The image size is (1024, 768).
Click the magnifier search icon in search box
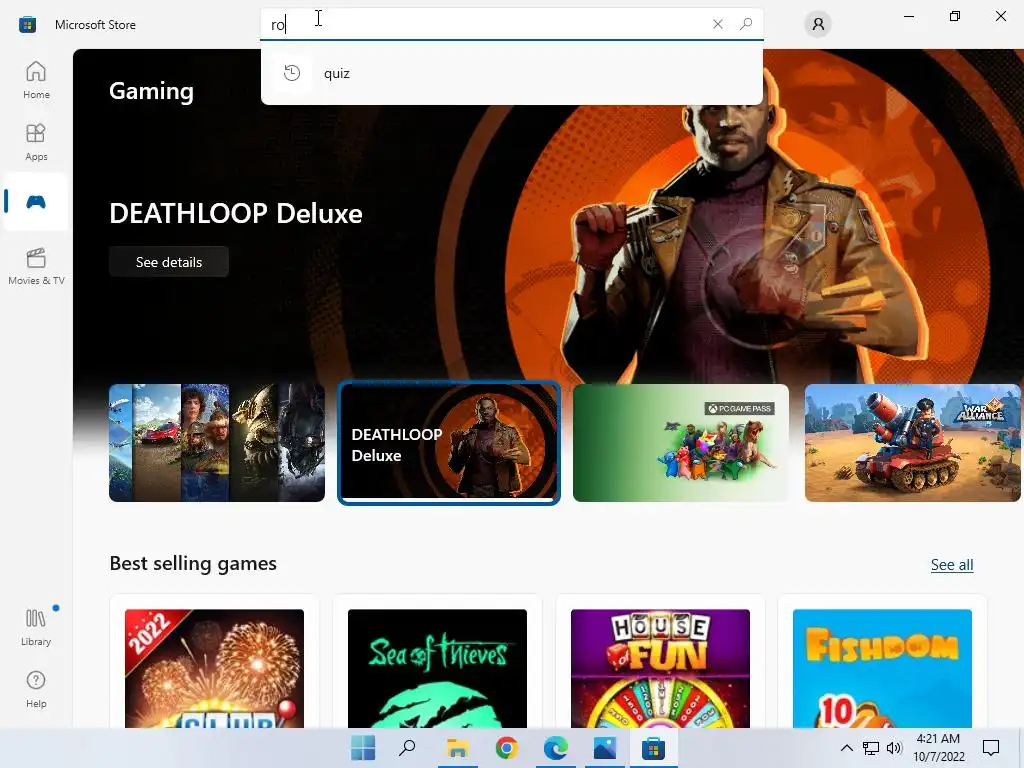point(746,24)
